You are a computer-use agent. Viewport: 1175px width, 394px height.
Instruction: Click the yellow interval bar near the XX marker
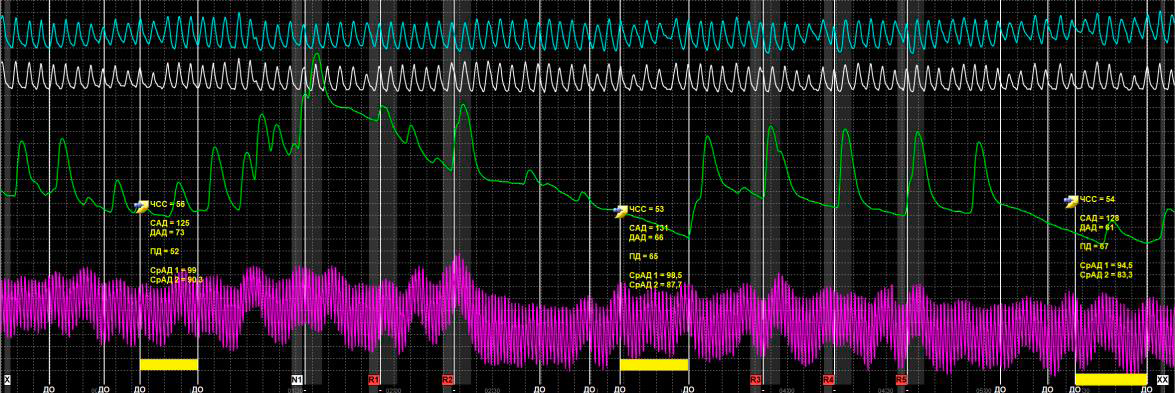(x=1111, y=379)
